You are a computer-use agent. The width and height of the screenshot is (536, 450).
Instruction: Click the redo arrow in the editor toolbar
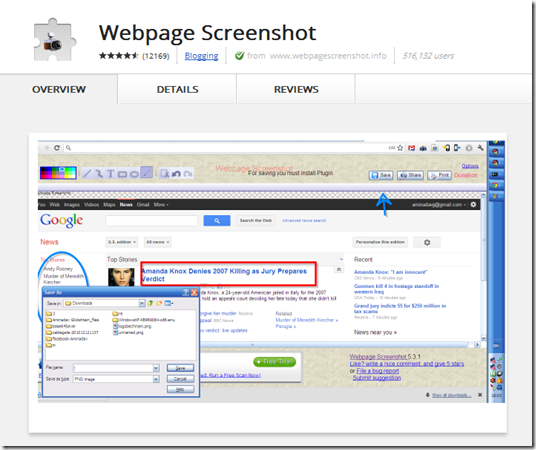[x=188, y=174]
